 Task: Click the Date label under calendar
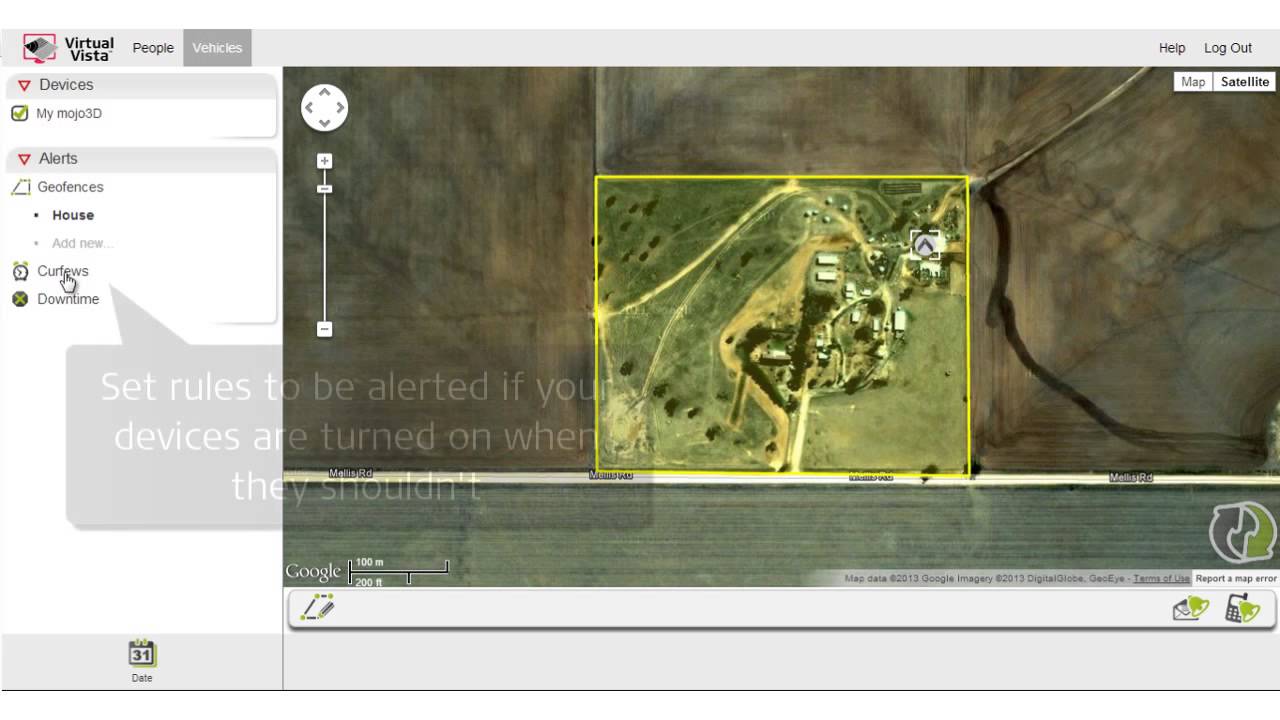pyautogui.click(x=142, y=678)
